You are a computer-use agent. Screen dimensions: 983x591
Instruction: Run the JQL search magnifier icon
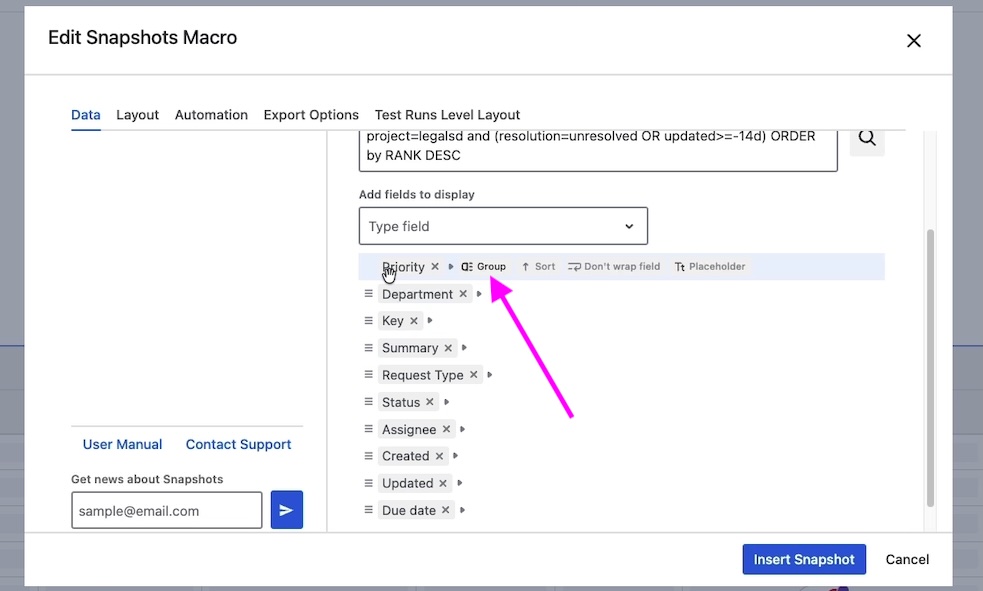(867, 139)
